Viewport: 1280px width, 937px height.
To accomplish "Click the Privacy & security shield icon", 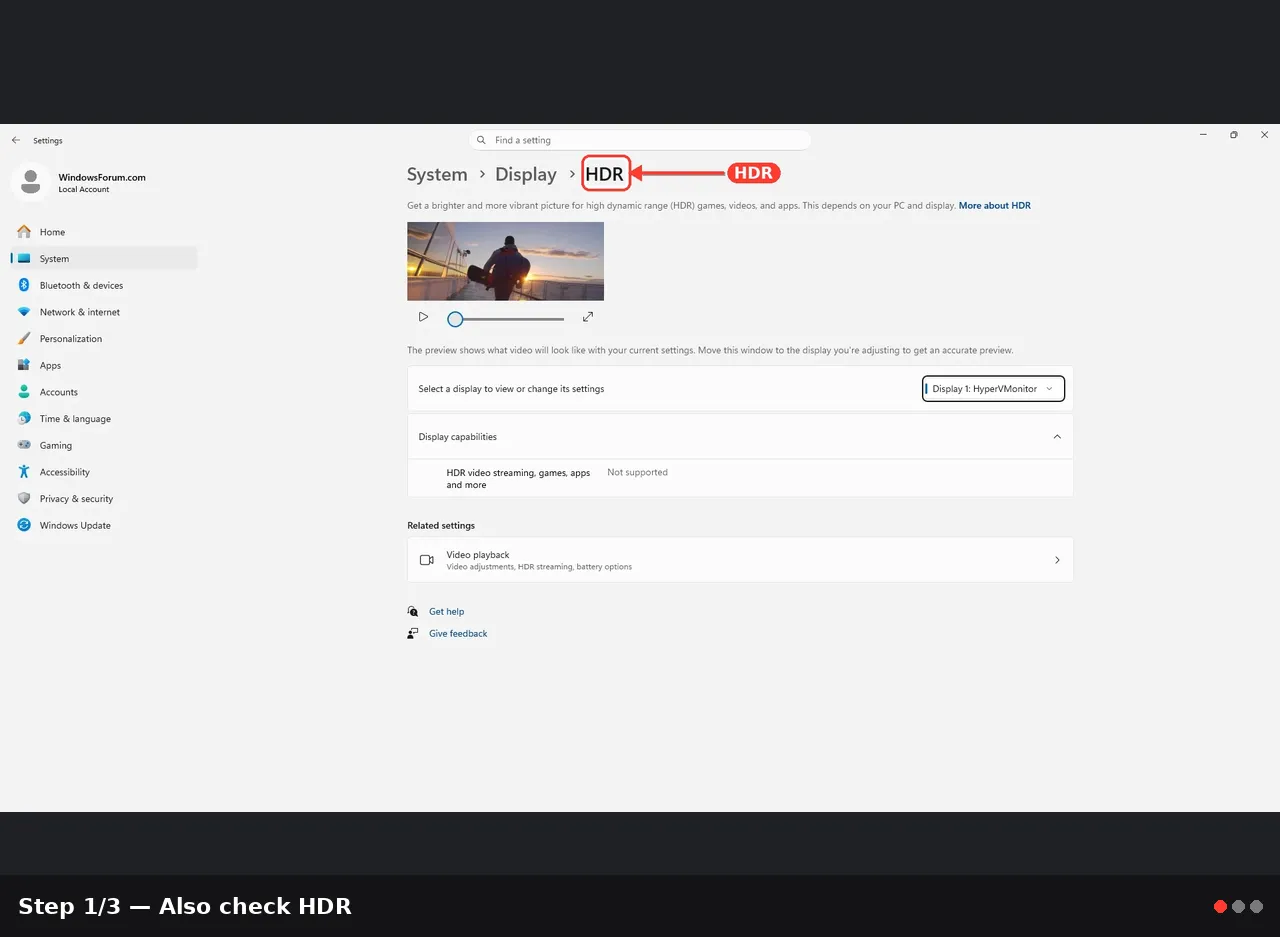I will (x=24, y=498).
